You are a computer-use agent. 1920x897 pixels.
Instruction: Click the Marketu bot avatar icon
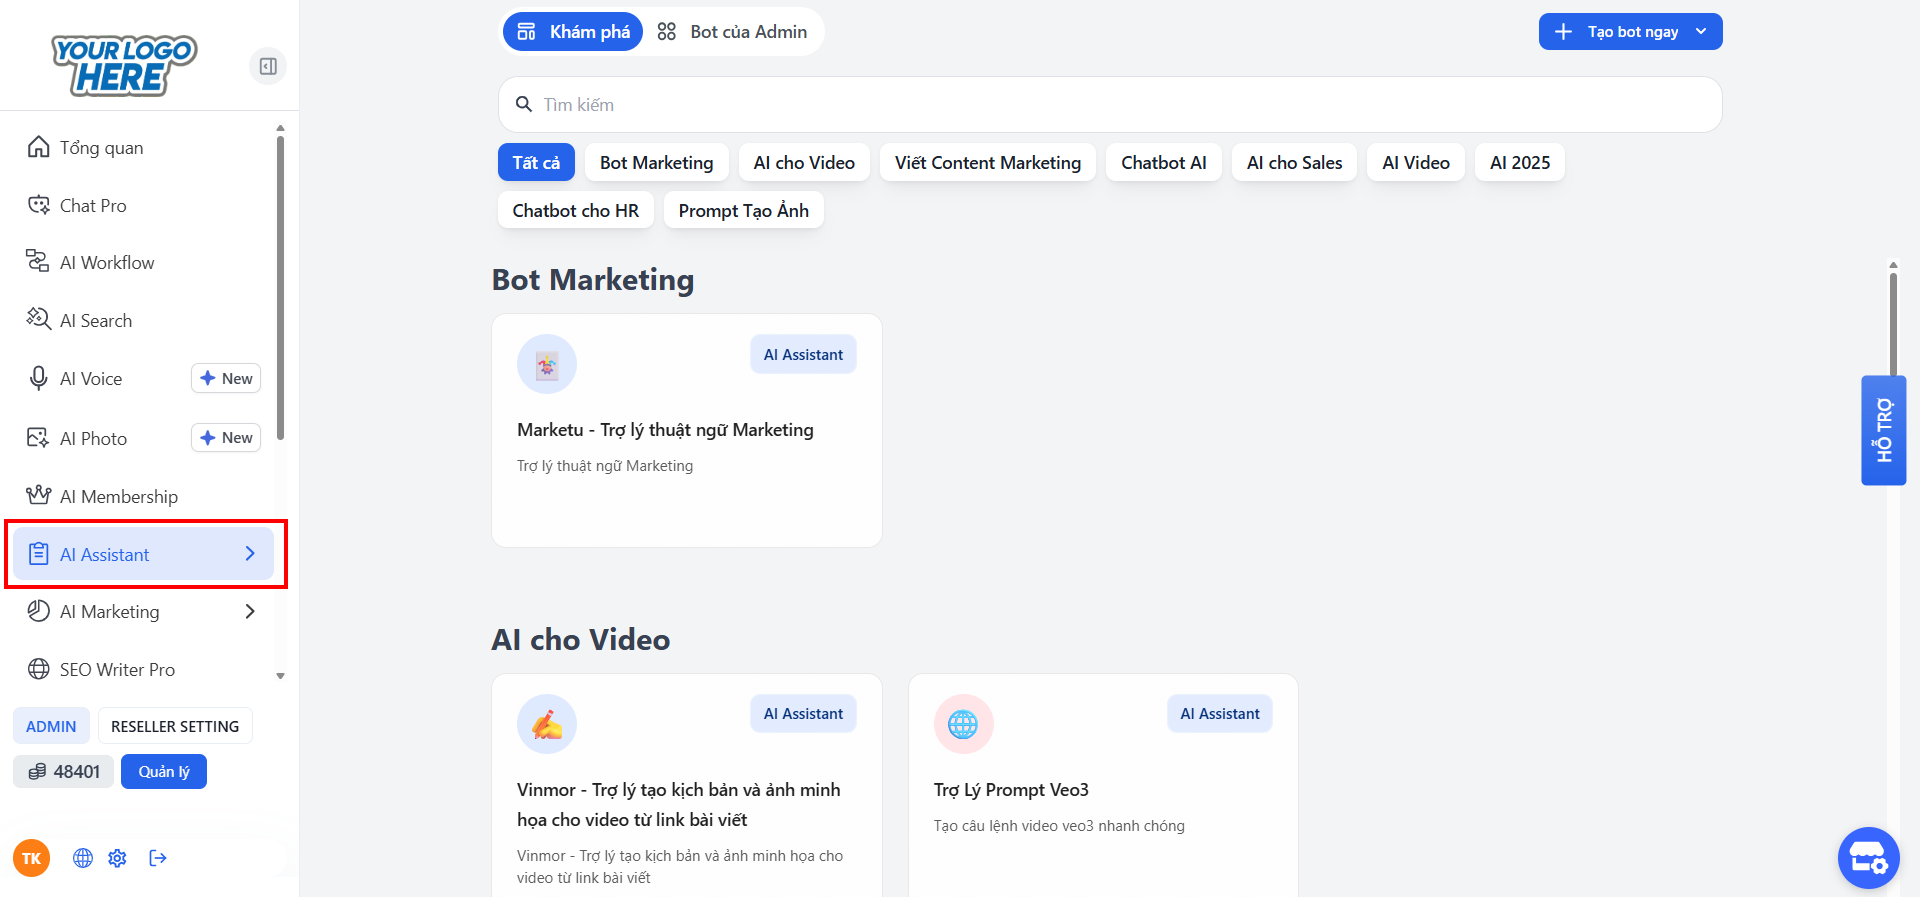coord(546,364)
